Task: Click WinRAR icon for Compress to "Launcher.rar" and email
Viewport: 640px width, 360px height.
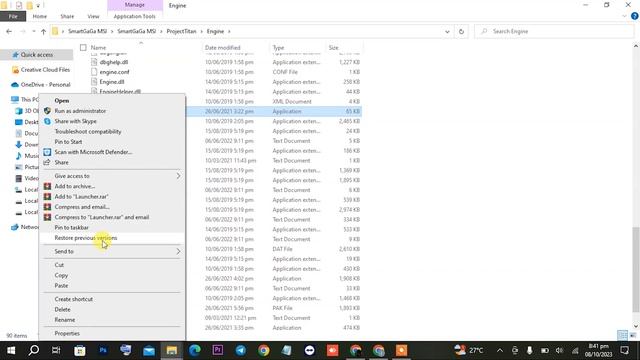Action: (47, 217)
